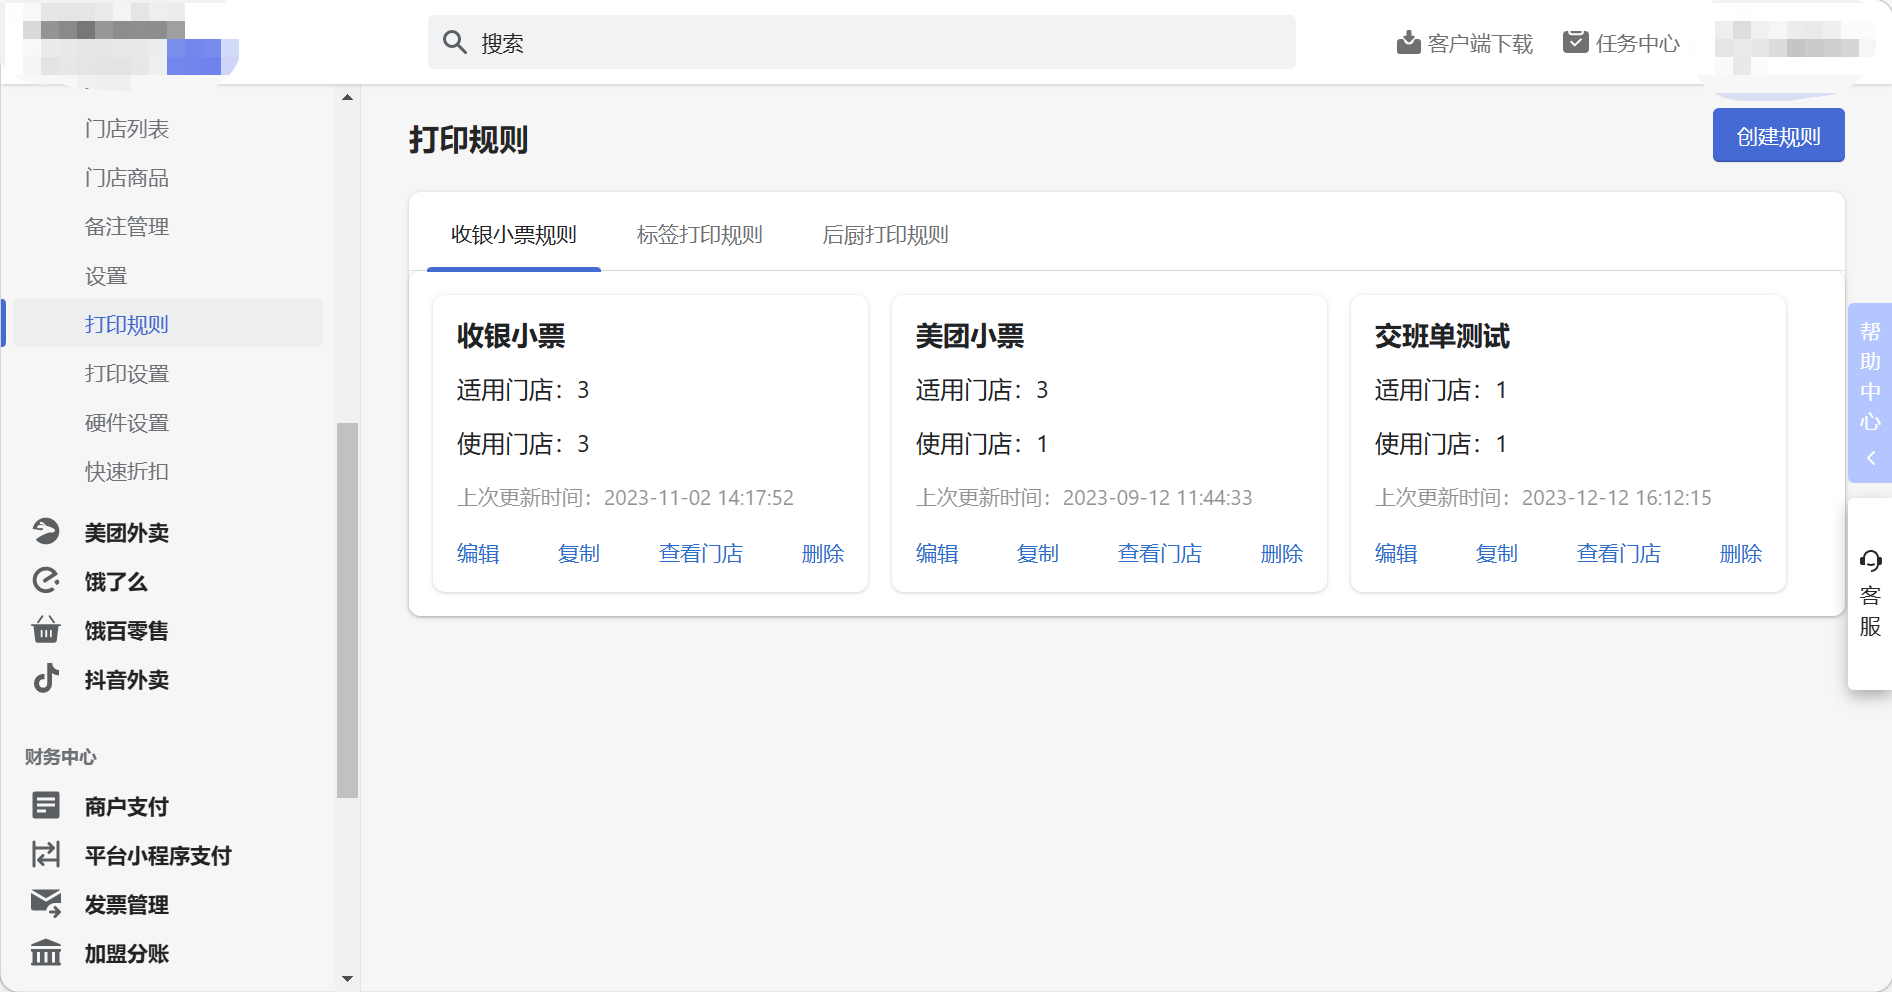Open 加盟分账 menu label
This screenshot has width=1892, height=992.
pyautogui.click(x=127, y=953)
